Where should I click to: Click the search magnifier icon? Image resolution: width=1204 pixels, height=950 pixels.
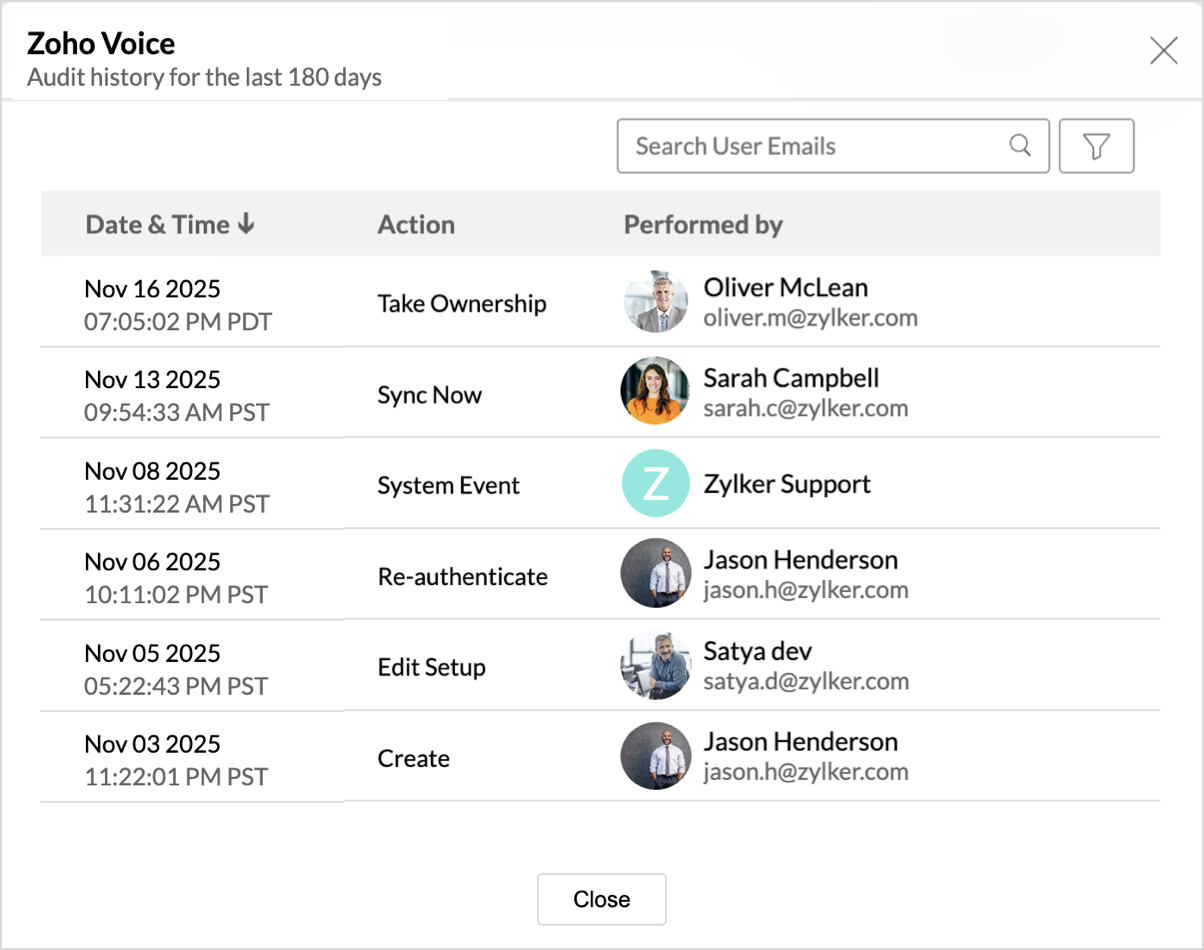[1020, 146]
